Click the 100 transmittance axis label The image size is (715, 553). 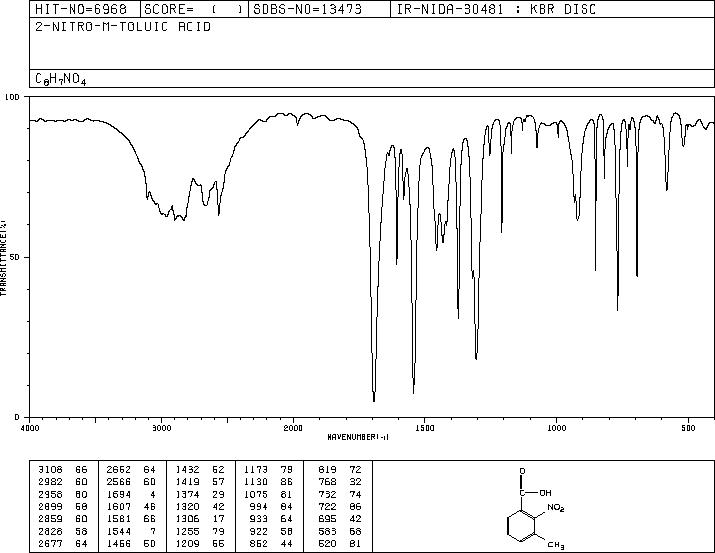coord(13,97)
